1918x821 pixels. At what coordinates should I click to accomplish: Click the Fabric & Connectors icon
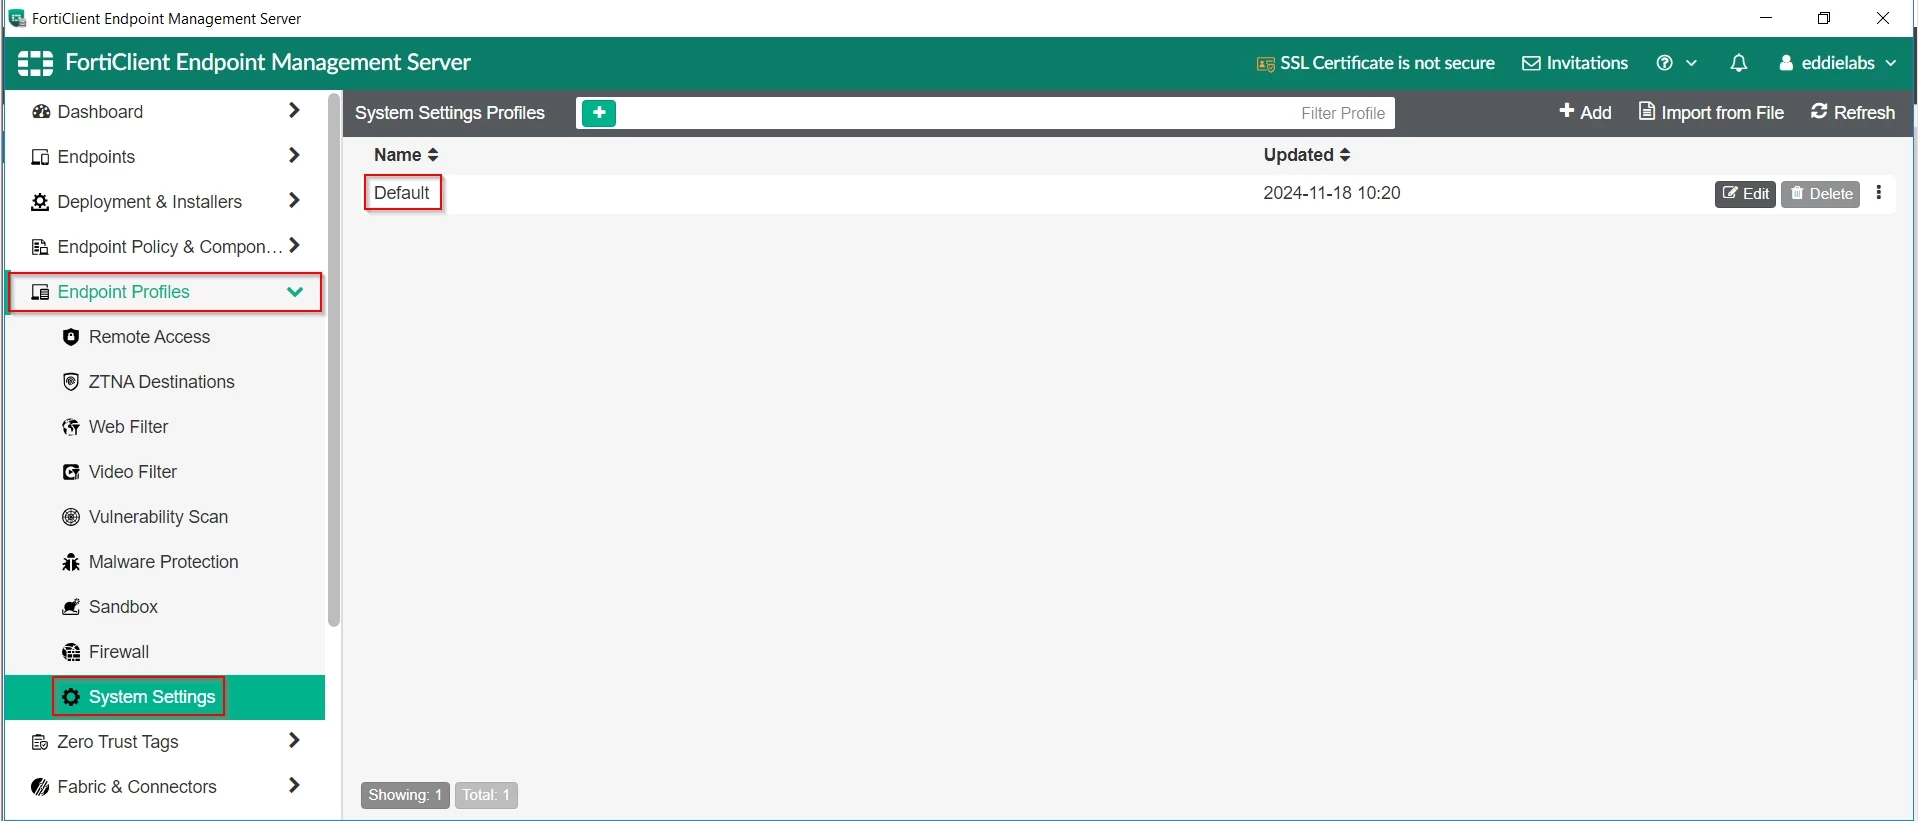41,787
